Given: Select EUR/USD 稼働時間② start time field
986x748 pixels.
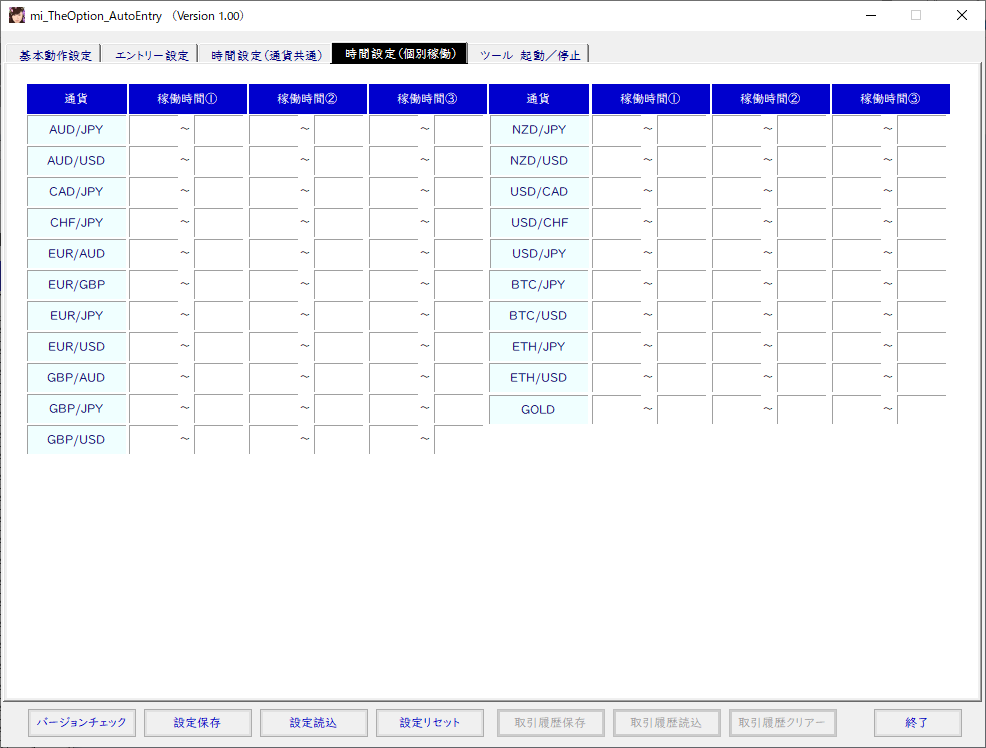Looking at the screenshot, I should 274,347.
